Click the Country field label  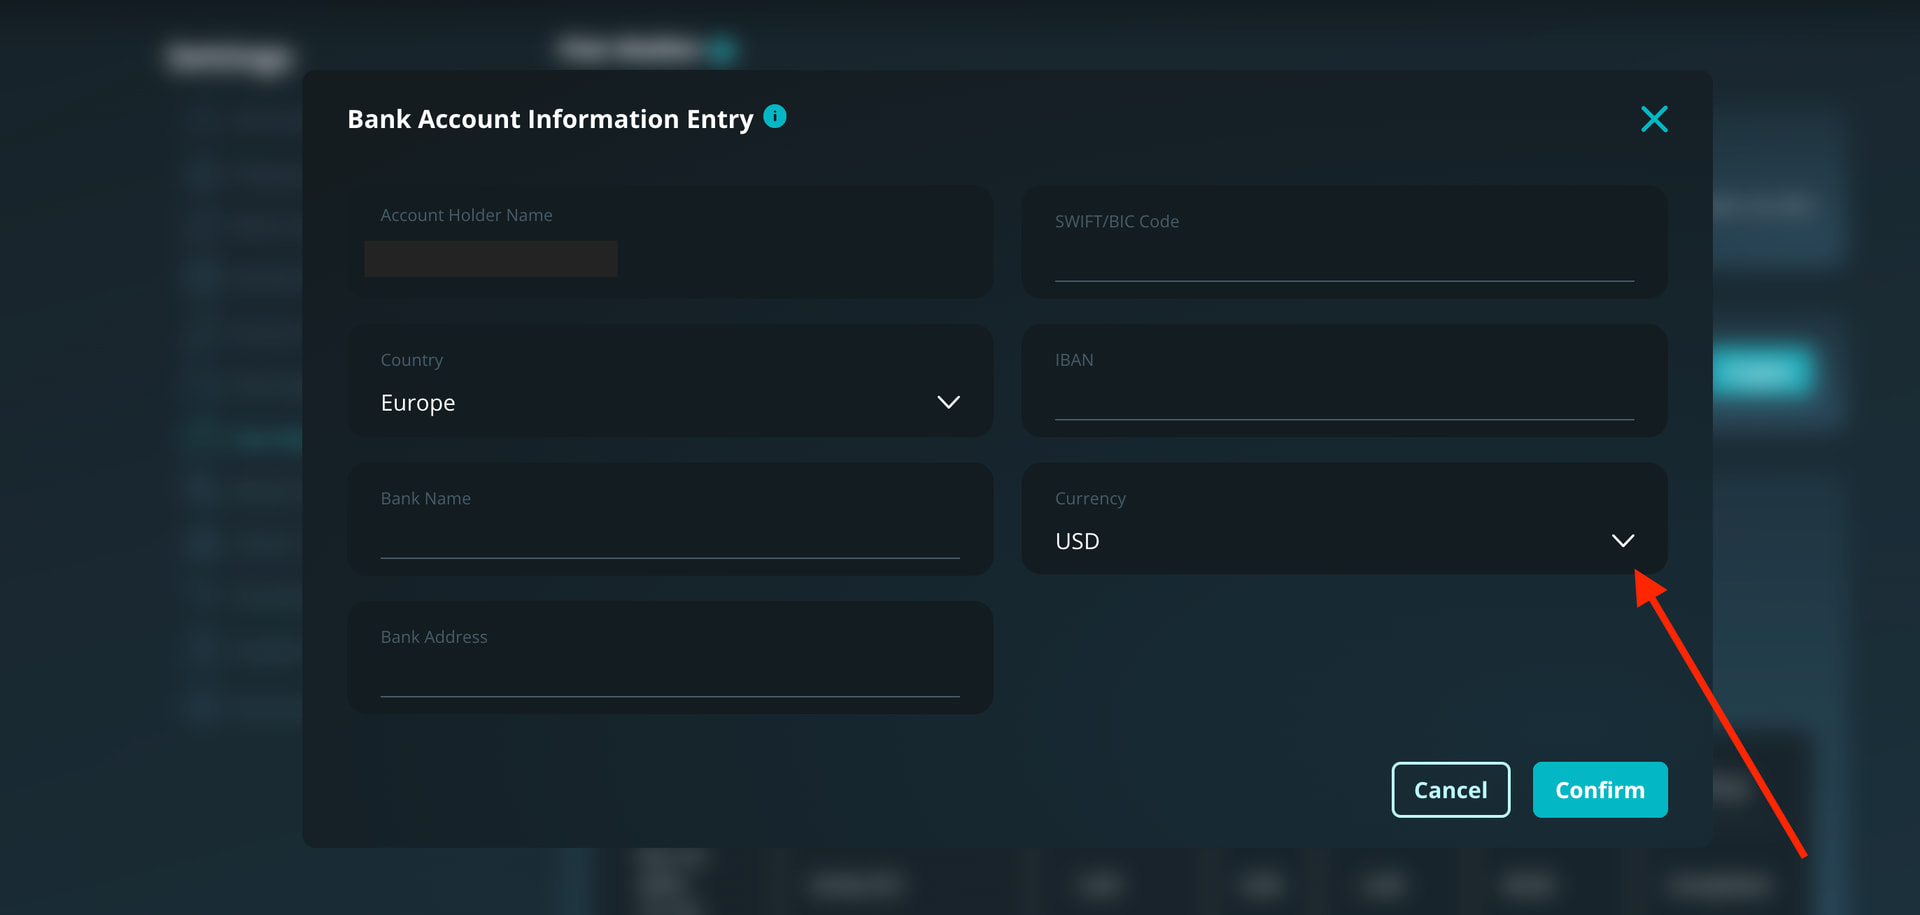click(411, 360)
